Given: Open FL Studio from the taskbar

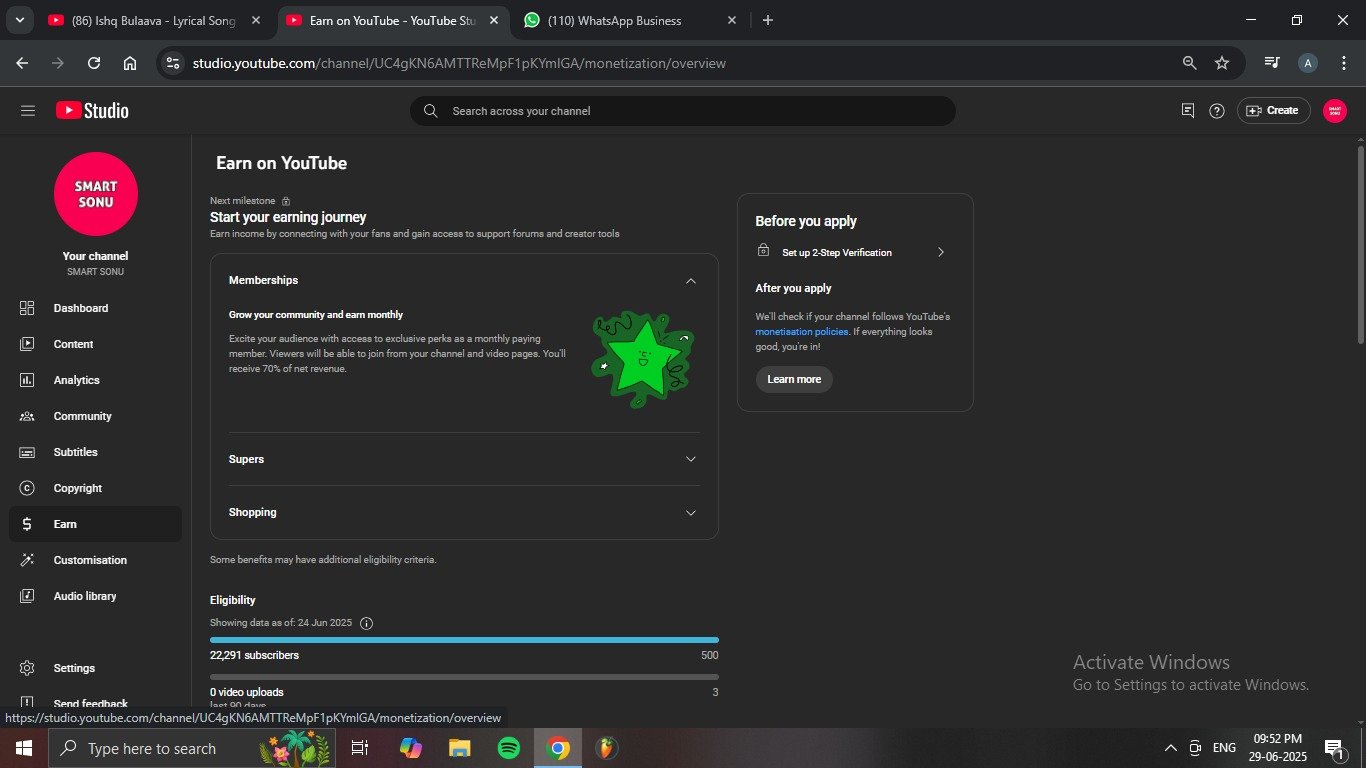Looking at the screenshot, I should pos(607,748).
